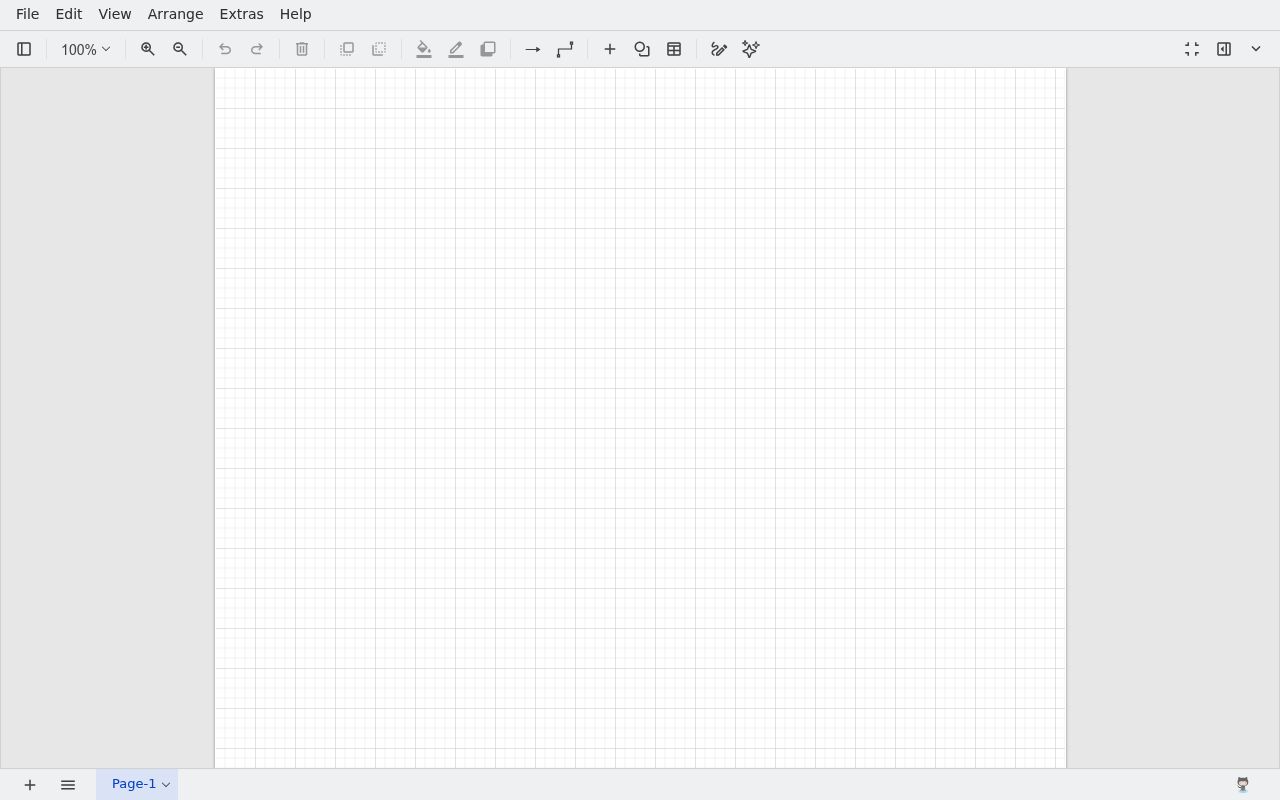Open the connection arrow style tool
The width and height of the screenshot is (1280, 800).
pos(533,49)
